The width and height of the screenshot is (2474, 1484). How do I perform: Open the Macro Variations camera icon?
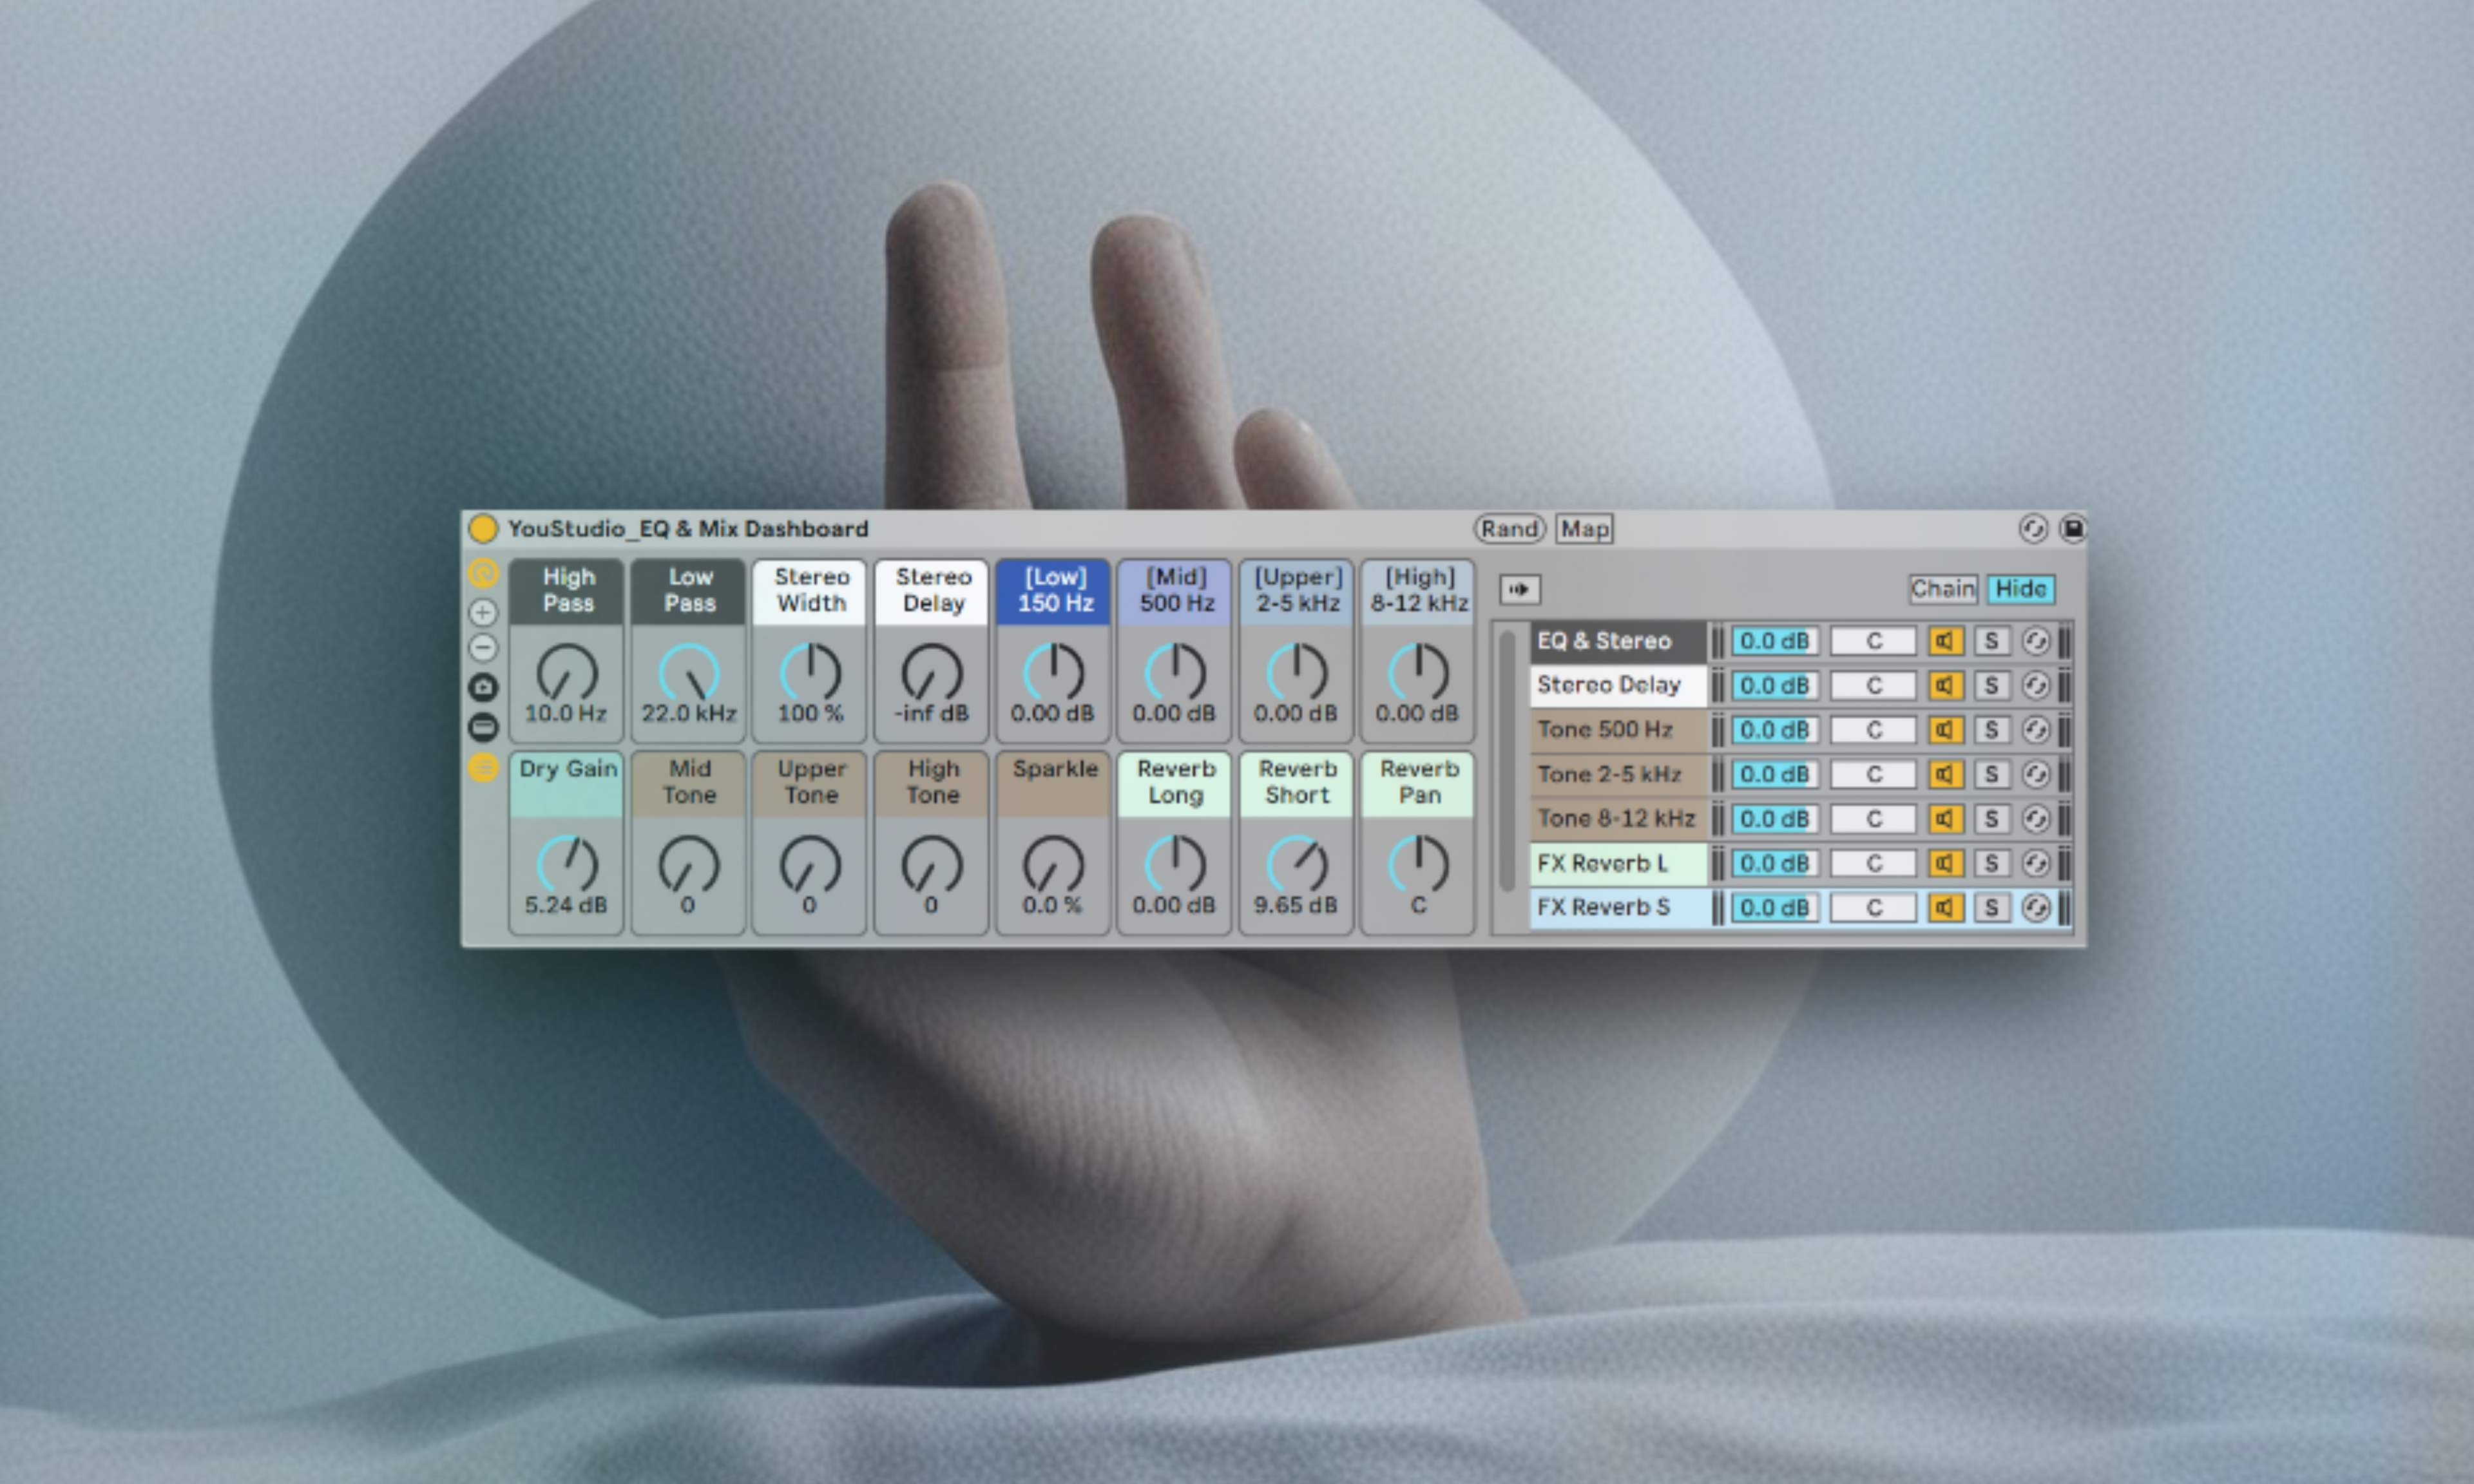point(483,687)
